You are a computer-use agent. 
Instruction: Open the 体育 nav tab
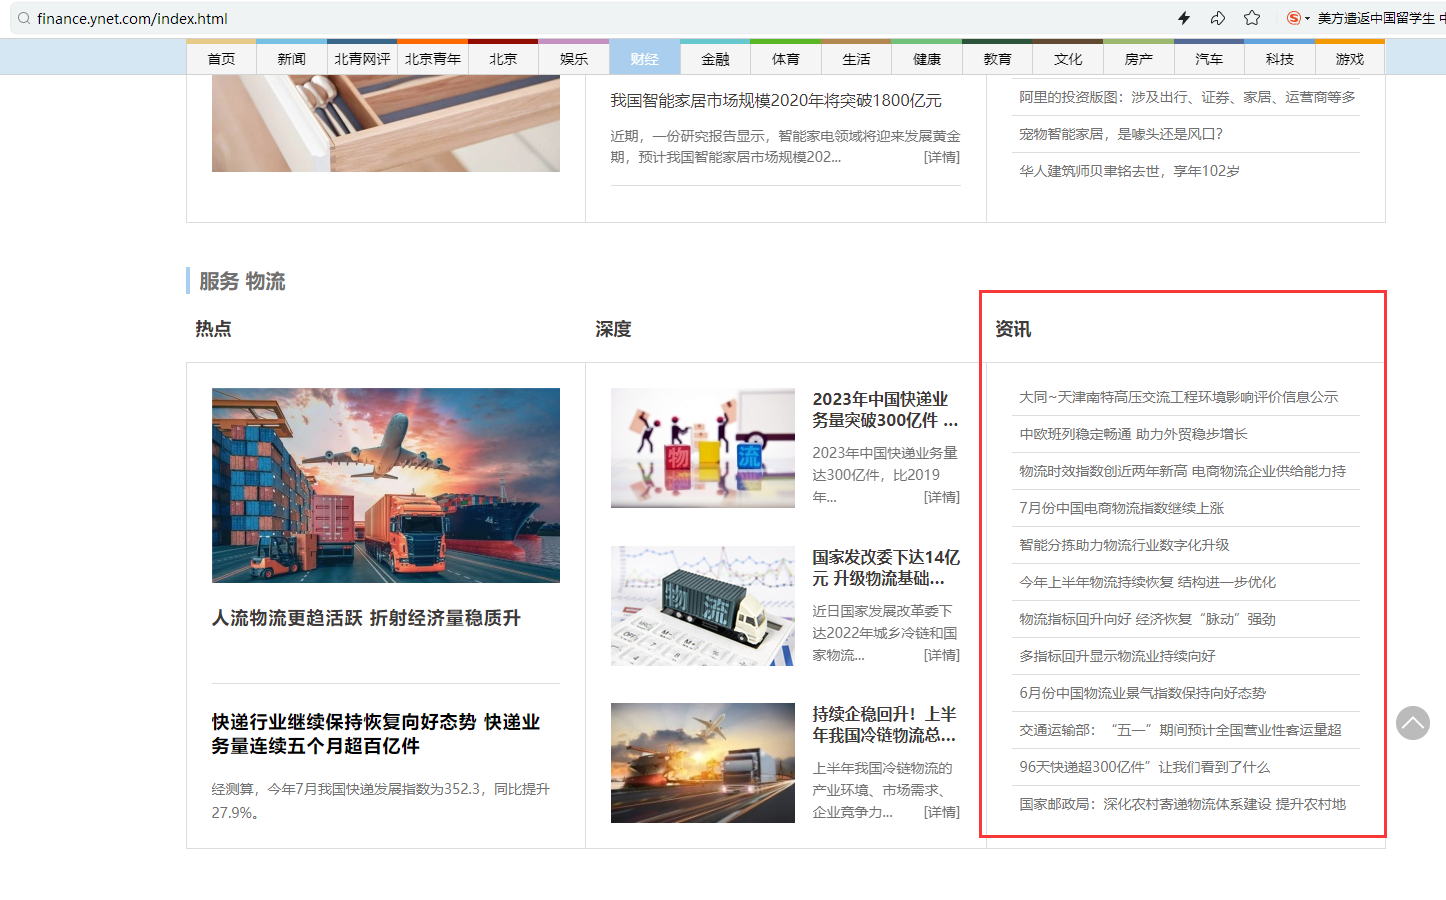coord(786,59)
